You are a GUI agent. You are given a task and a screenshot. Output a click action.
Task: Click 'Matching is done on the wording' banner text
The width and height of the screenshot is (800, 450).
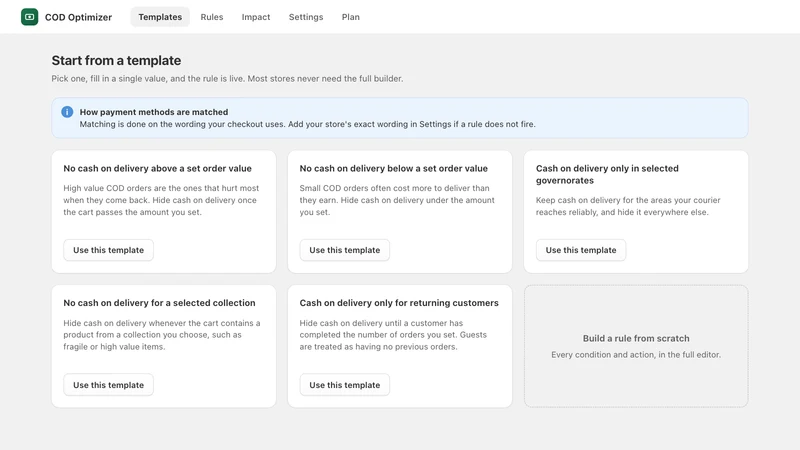pyautogui.click(x=307, y=124)
